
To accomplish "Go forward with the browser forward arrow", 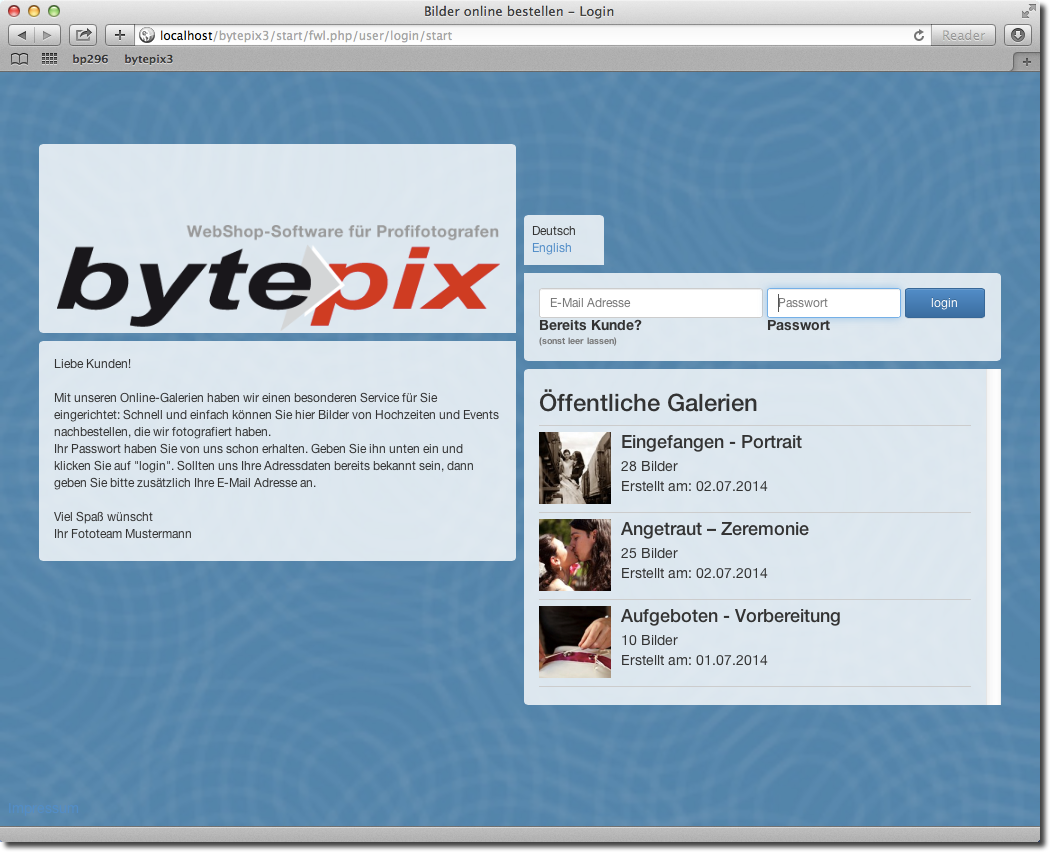I will point(47,35).
